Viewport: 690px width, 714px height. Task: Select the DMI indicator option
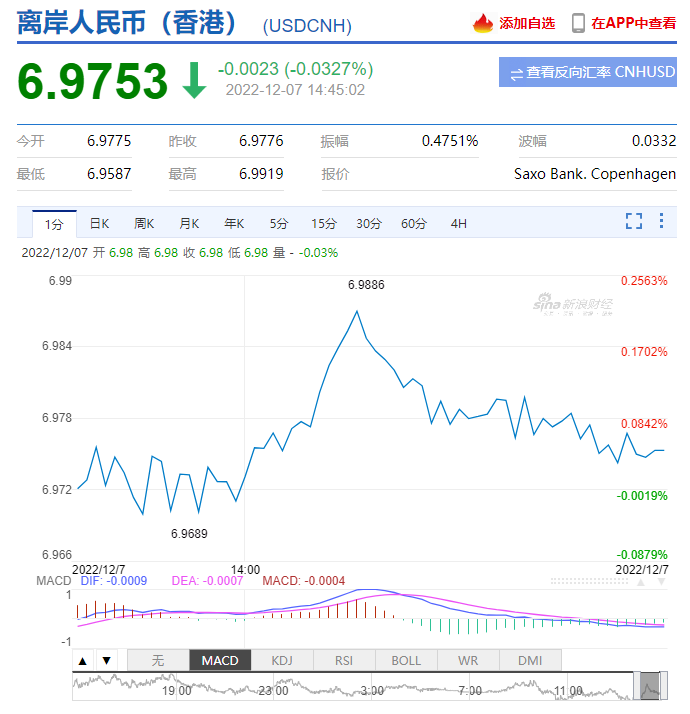coord(530,660)
